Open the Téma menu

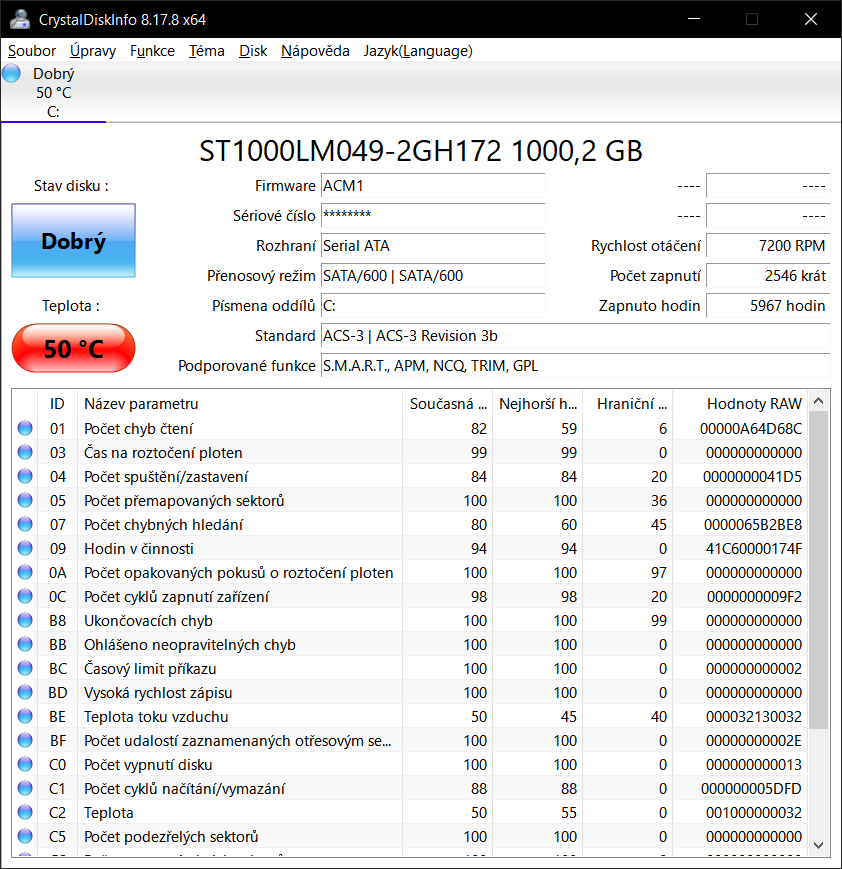click(x=206, y=51)
